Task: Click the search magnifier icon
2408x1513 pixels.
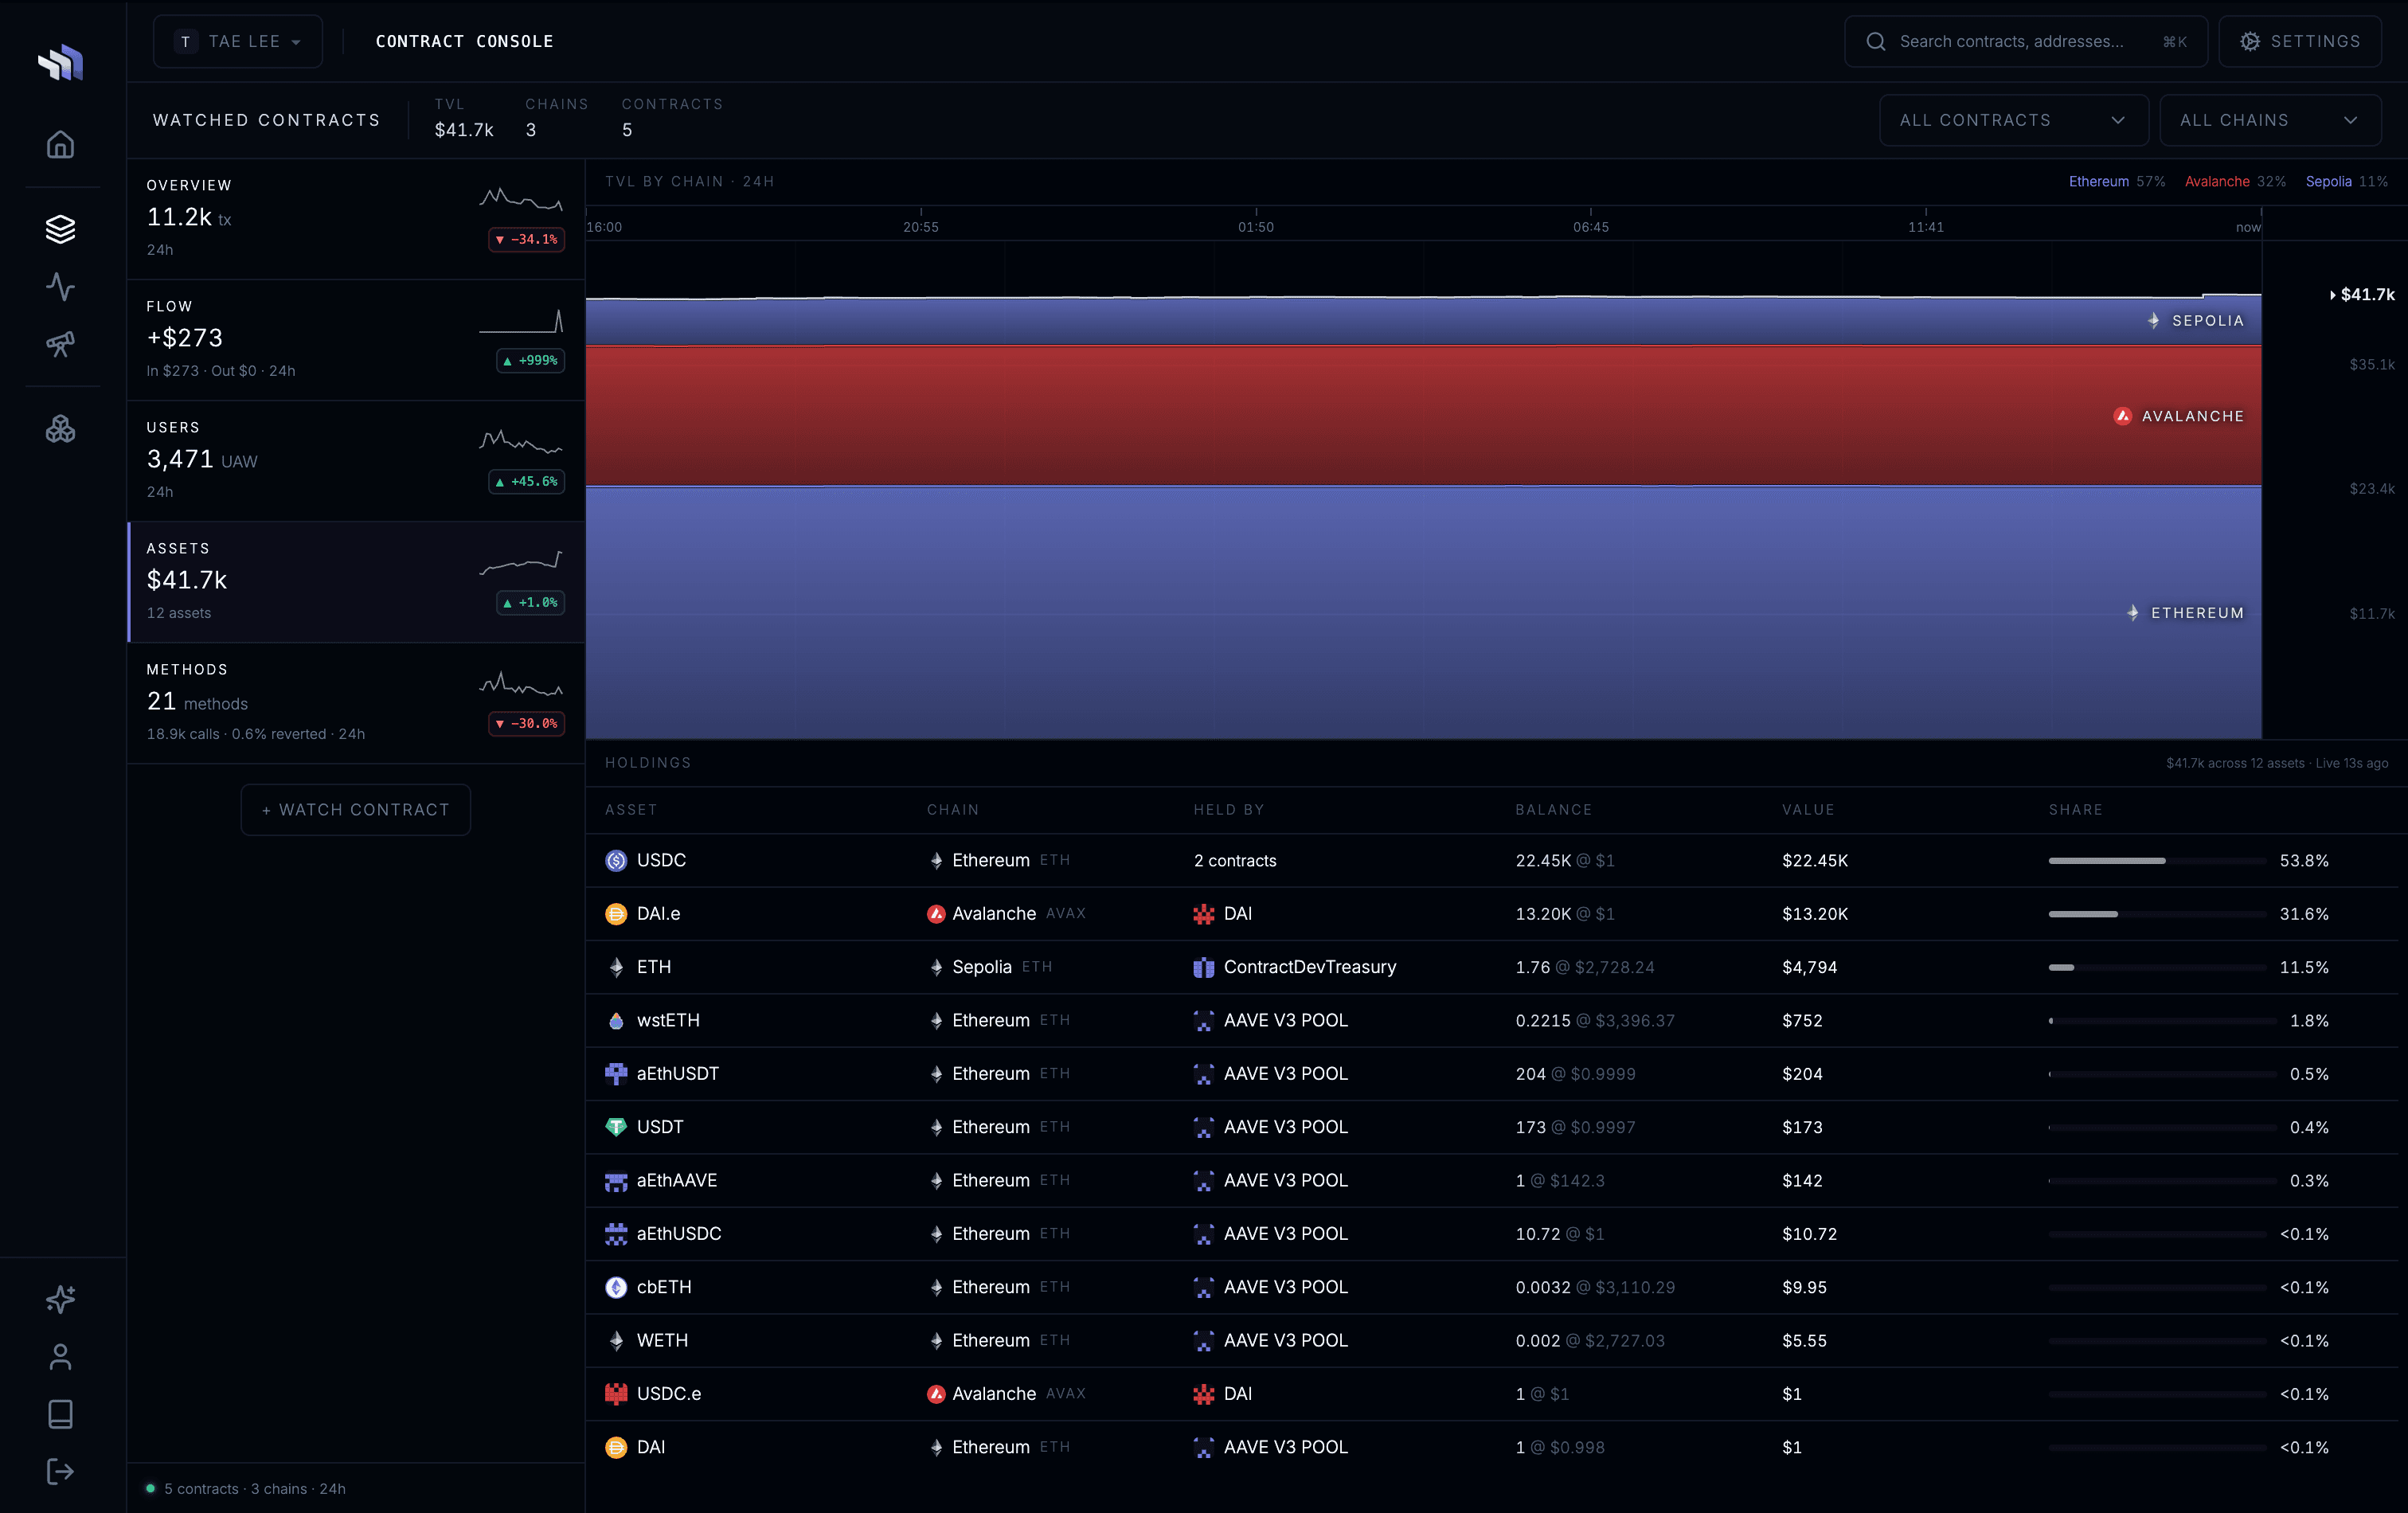Action: coord(1876,41)
